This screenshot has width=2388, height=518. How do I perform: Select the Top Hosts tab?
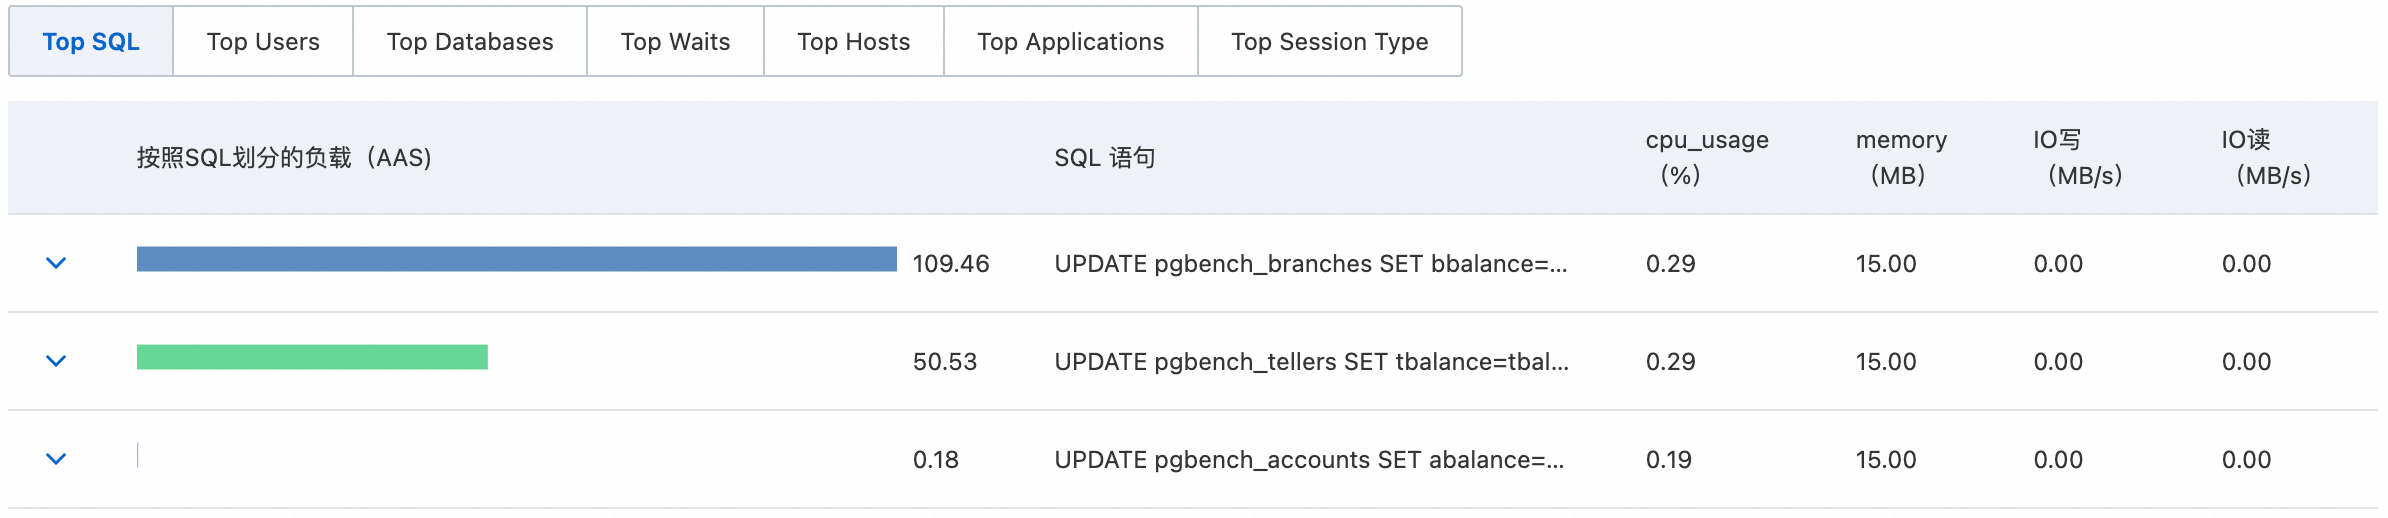tap(853, 42)
